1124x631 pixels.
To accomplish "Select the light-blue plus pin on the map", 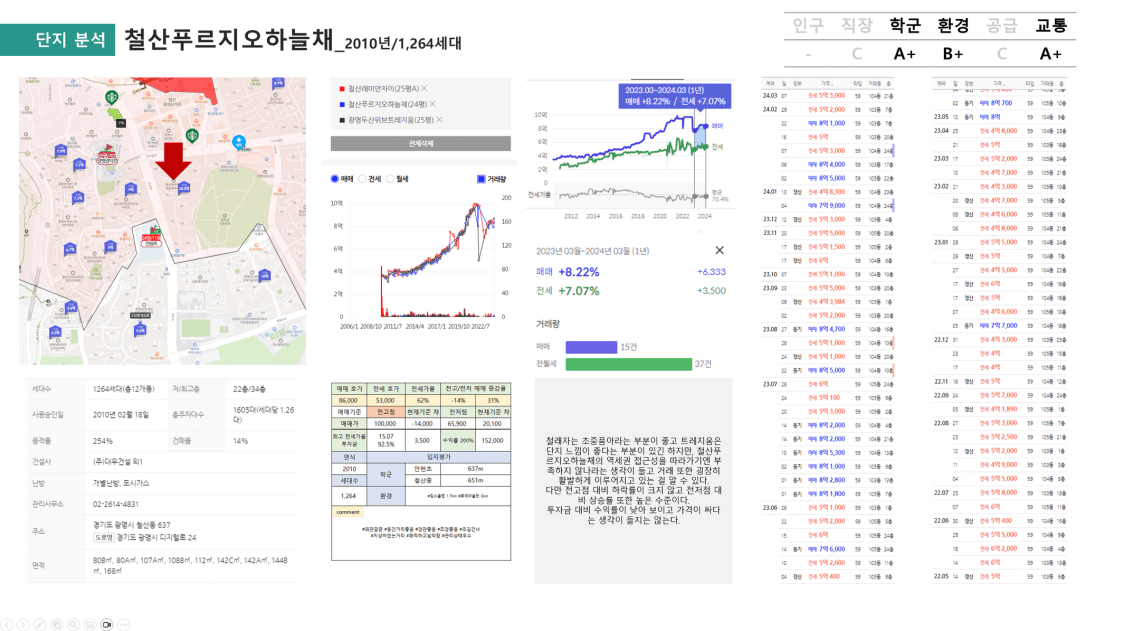I will 239,141.
